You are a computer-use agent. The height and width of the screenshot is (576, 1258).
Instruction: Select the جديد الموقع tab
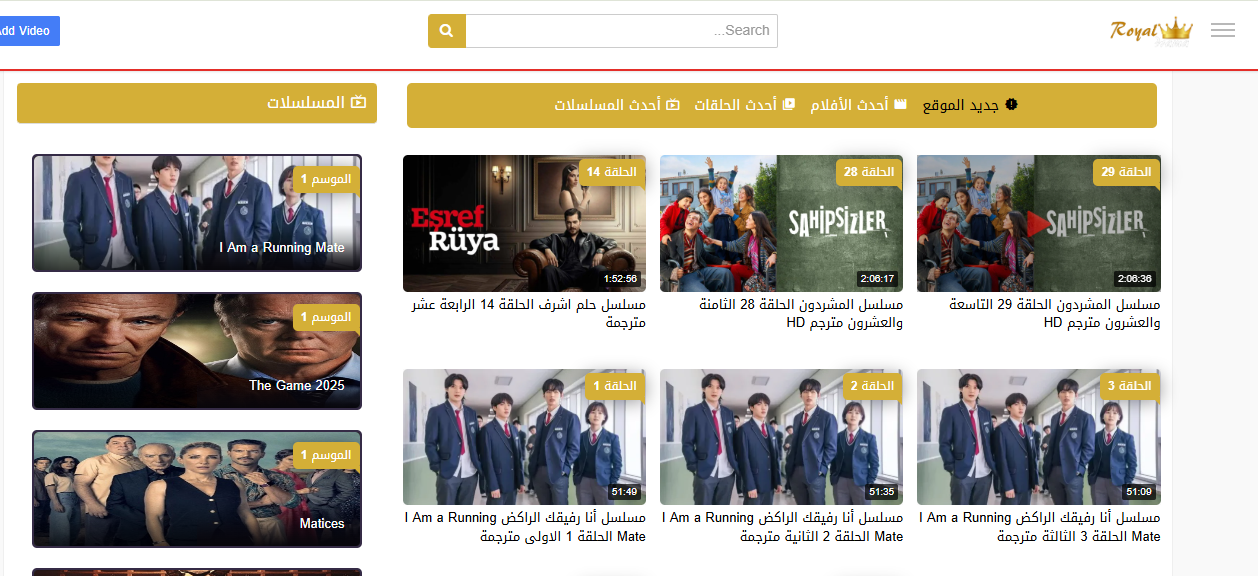pyautogui.click(x=970, y=105)
